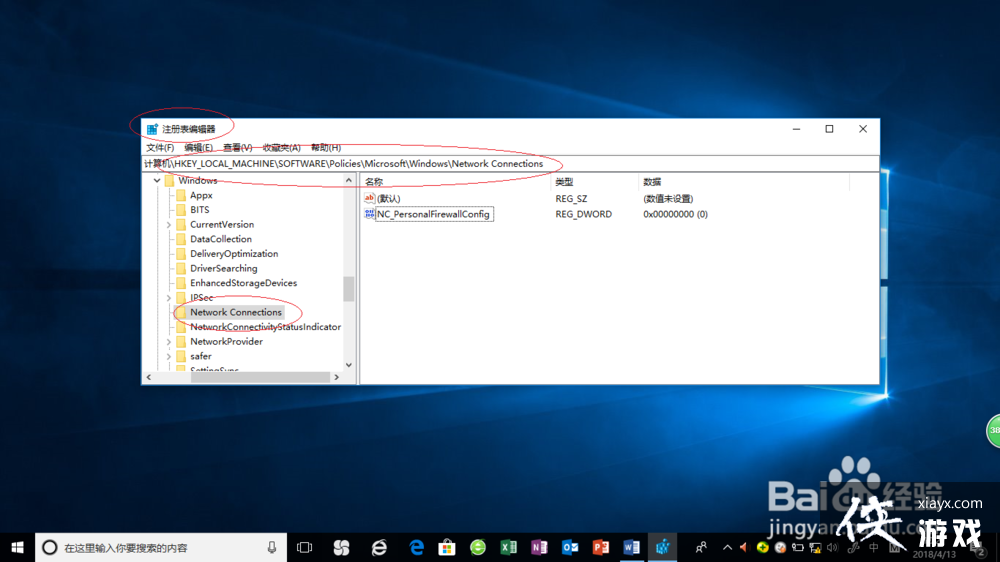Viewport: 1000px width, 562px height.
Task: Open Task View from taskbar
Action: pyautogui.click(x=305, y=547)
